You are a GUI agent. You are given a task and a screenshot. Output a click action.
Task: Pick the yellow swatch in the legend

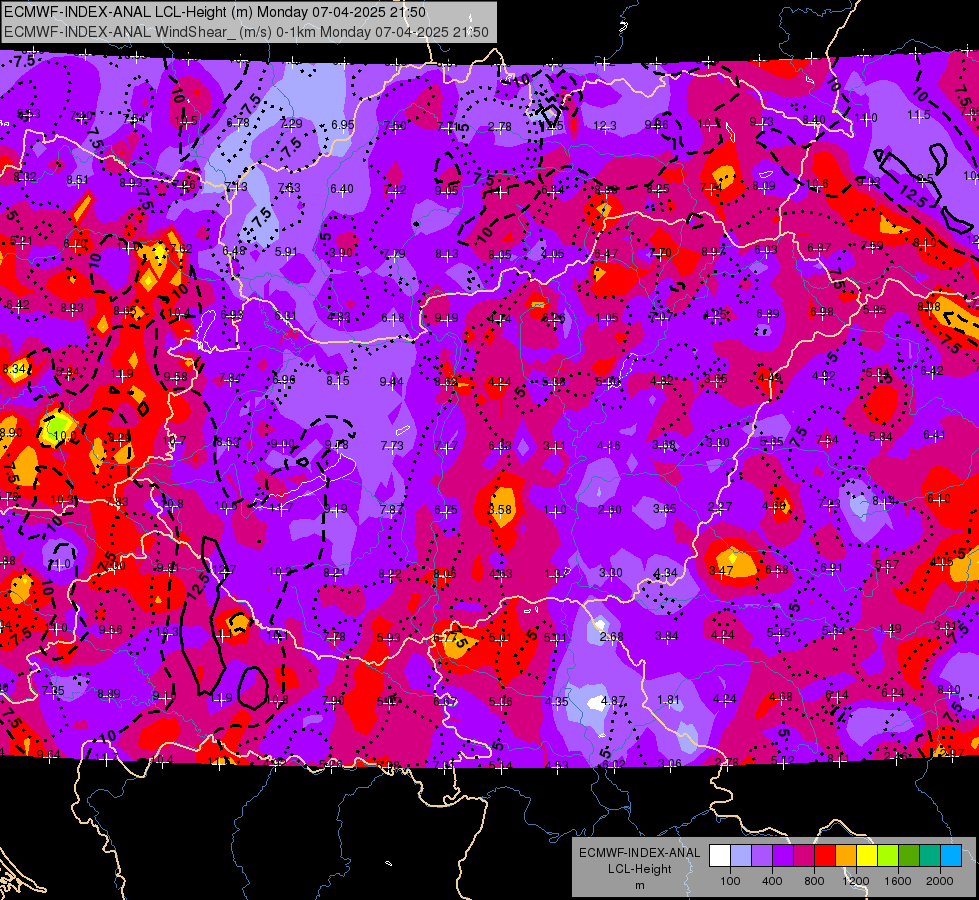[867, 856]
